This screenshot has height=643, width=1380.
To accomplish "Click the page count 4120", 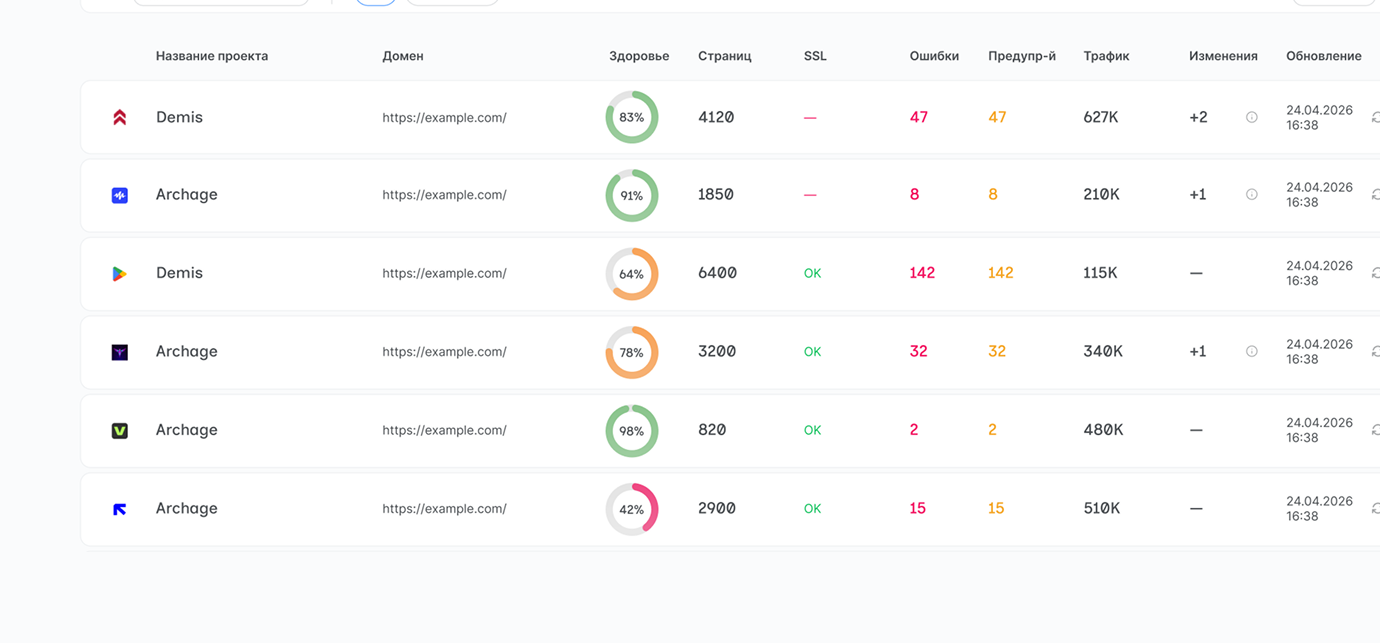I will [x=716, y=117].
